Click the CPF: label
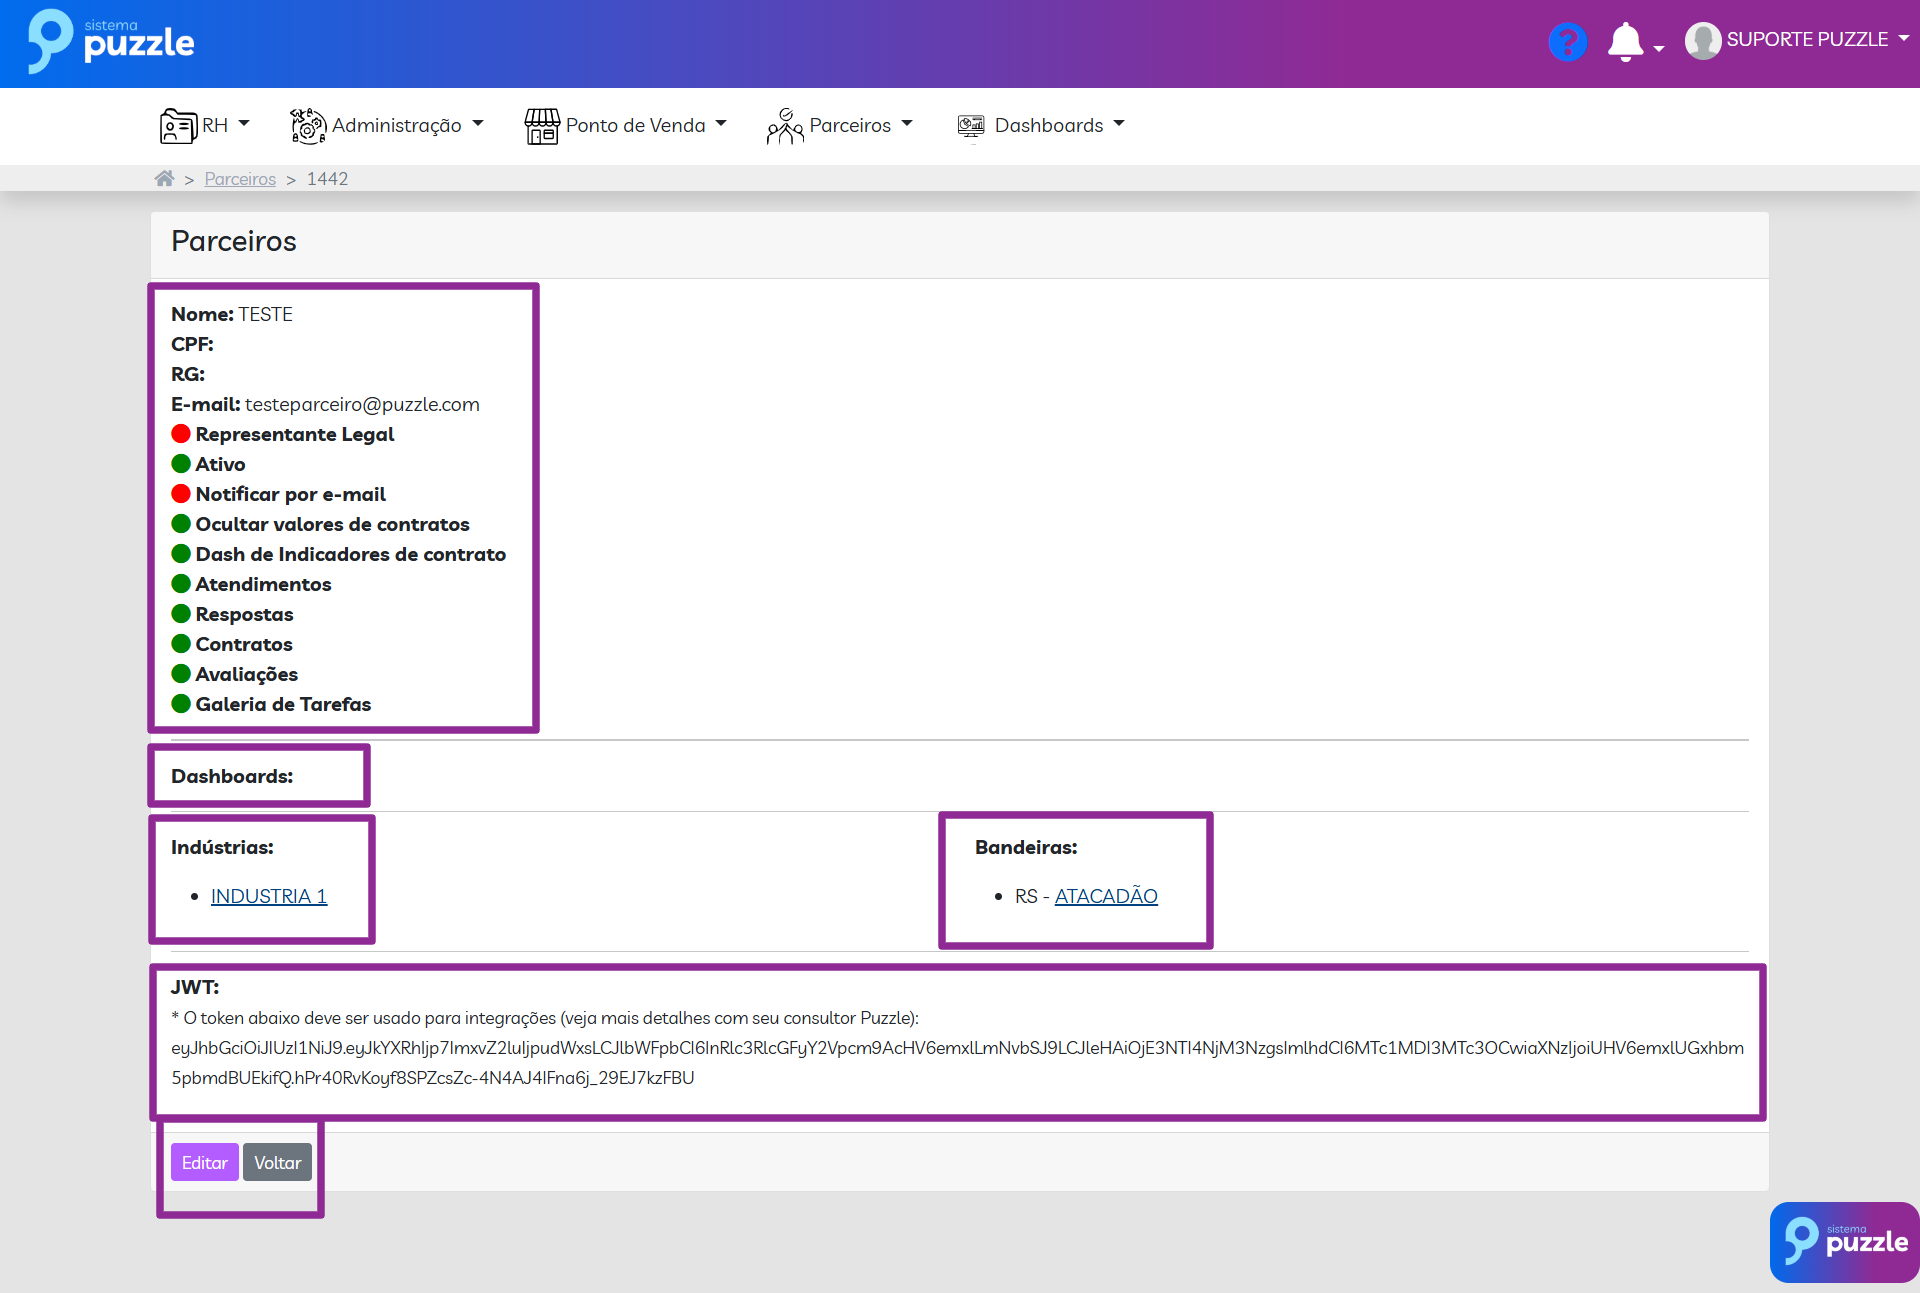Viewport: 1920px width, 1293px height. (192, 344)
